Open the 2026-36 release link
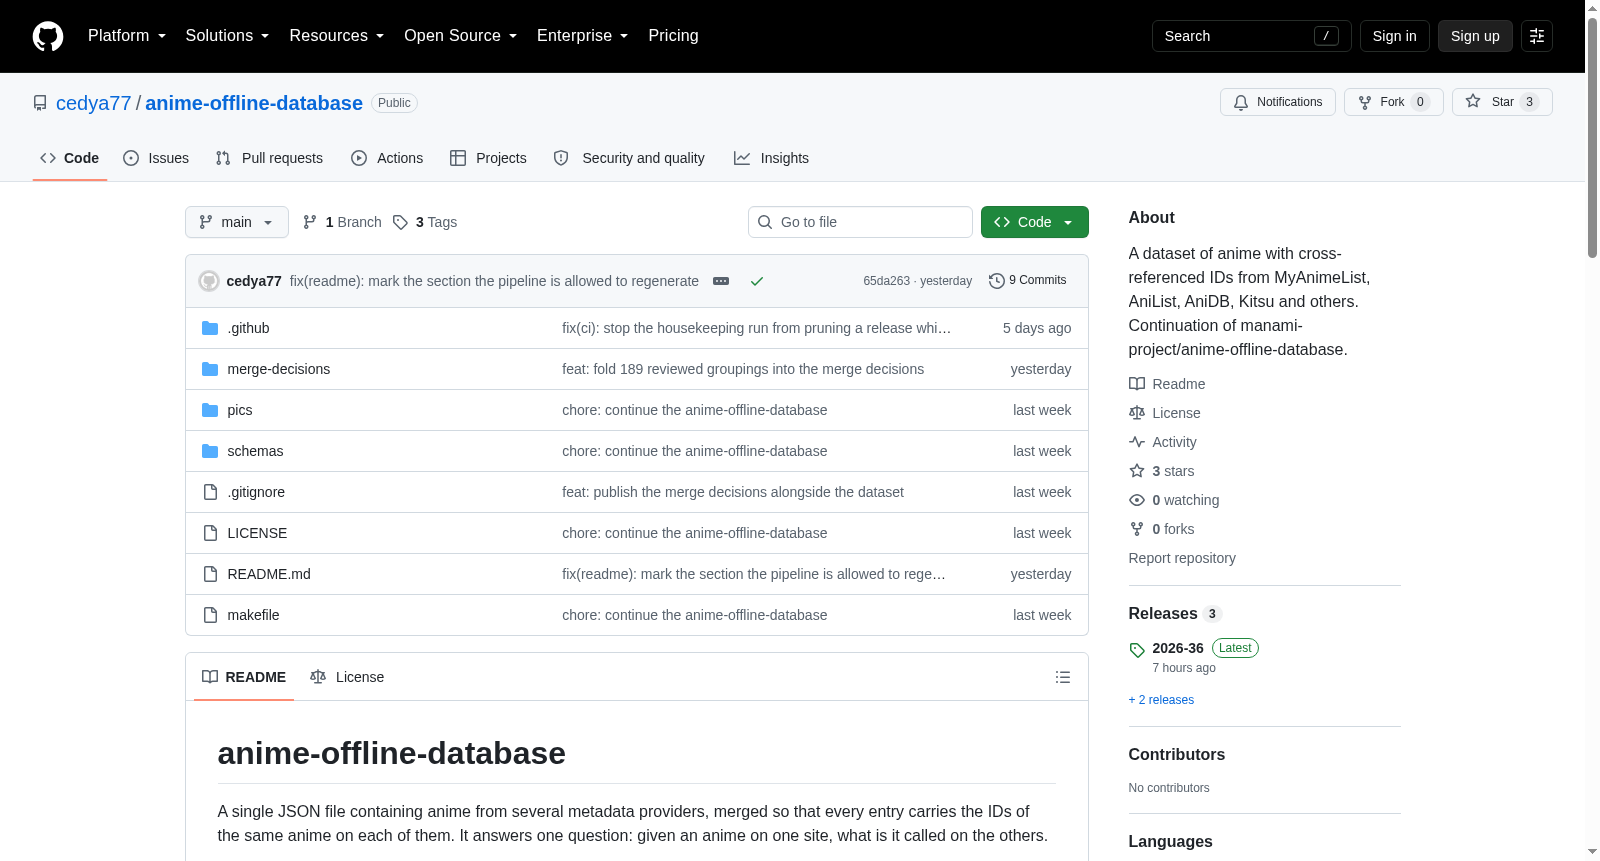1600x861 pixels. tap(1178, 648)
